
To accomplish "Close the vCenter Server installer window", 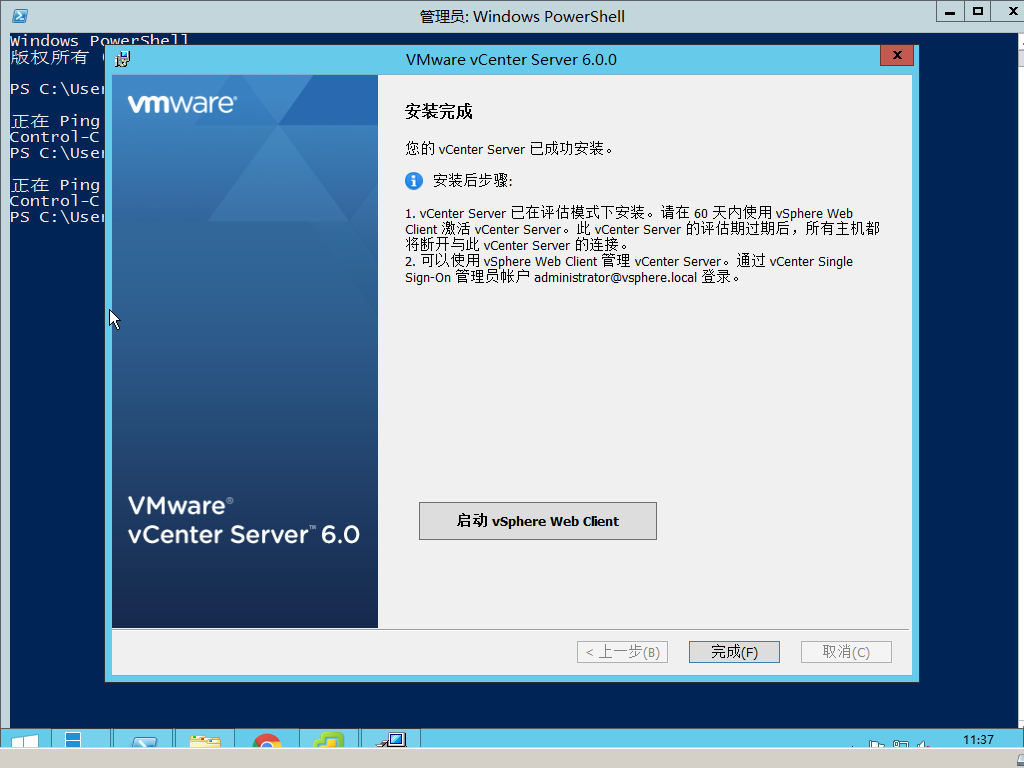I will click(x=897, y=56).
